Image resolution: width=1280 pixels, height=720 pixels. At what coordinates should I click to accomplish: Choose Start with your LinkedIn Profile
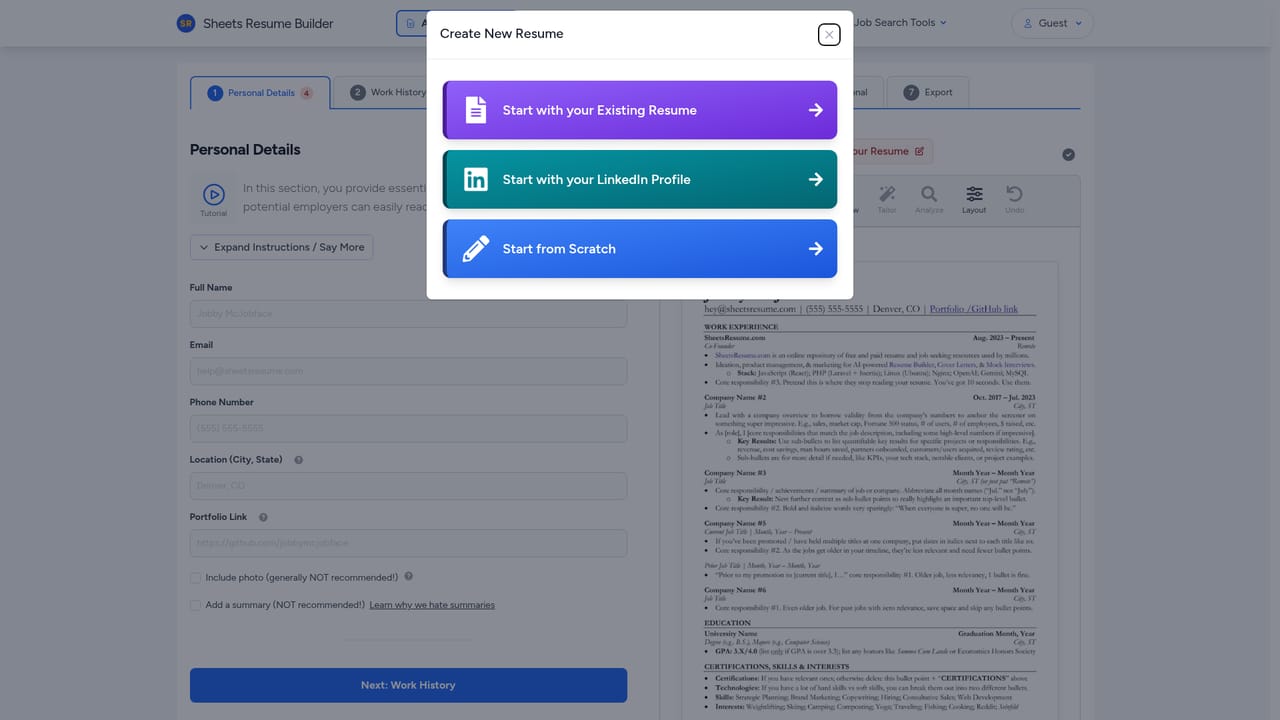[x=640, y=179]
